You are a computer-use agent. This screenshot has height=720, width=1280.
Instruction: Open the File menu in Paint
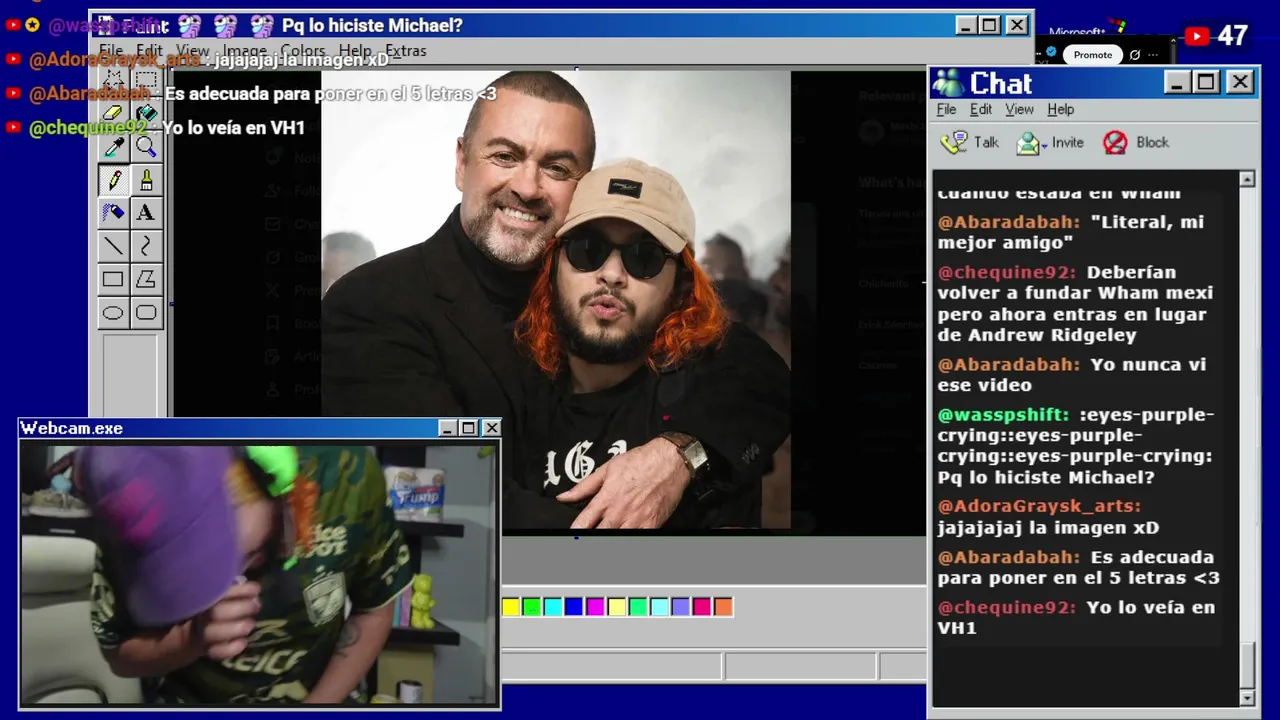111,51
